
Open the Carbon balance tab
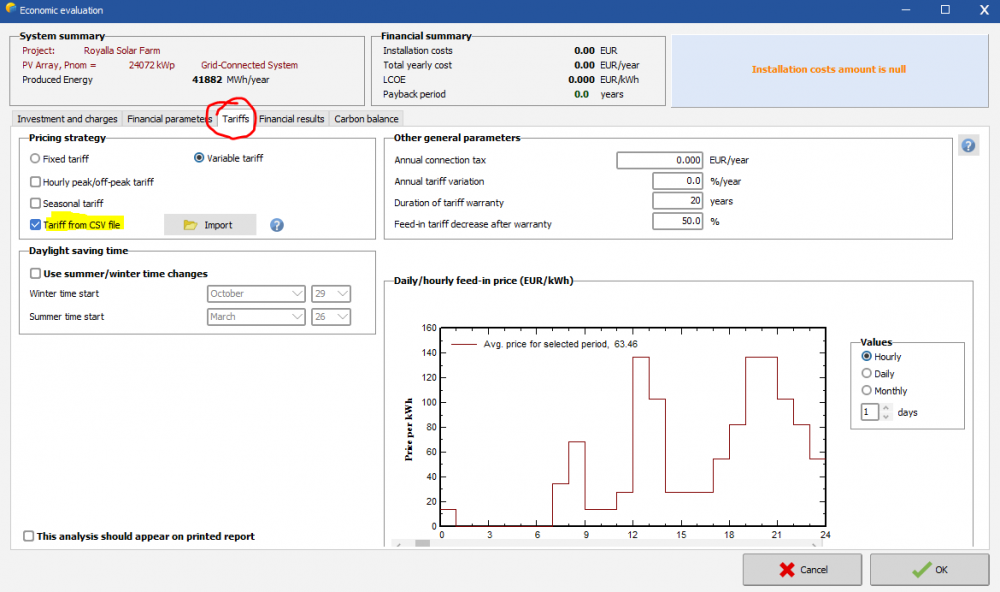tap(366, 119)
